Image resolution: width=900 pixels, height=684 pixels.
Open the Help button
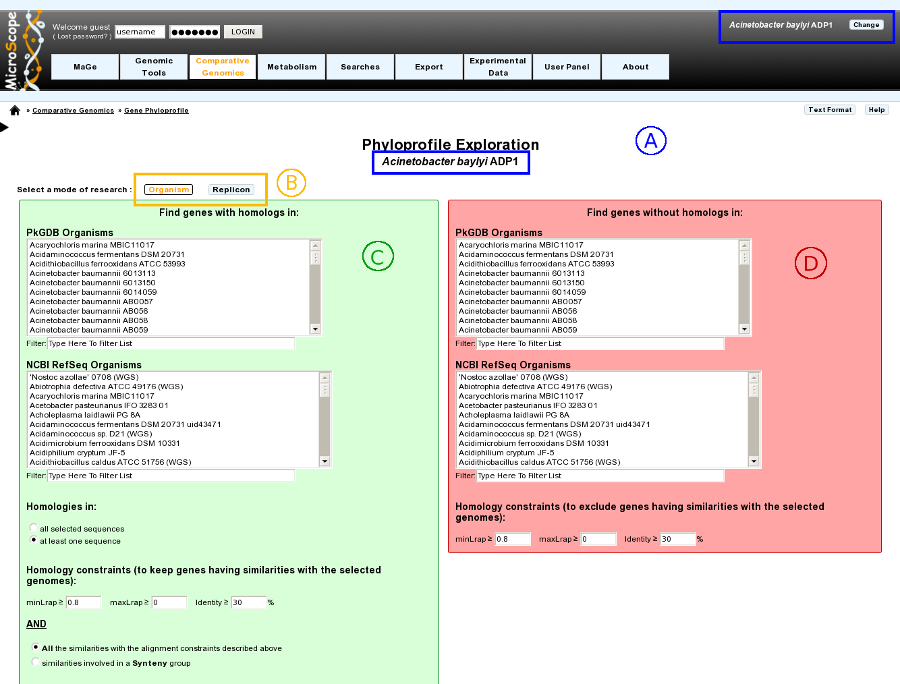(x=876, y=110)
